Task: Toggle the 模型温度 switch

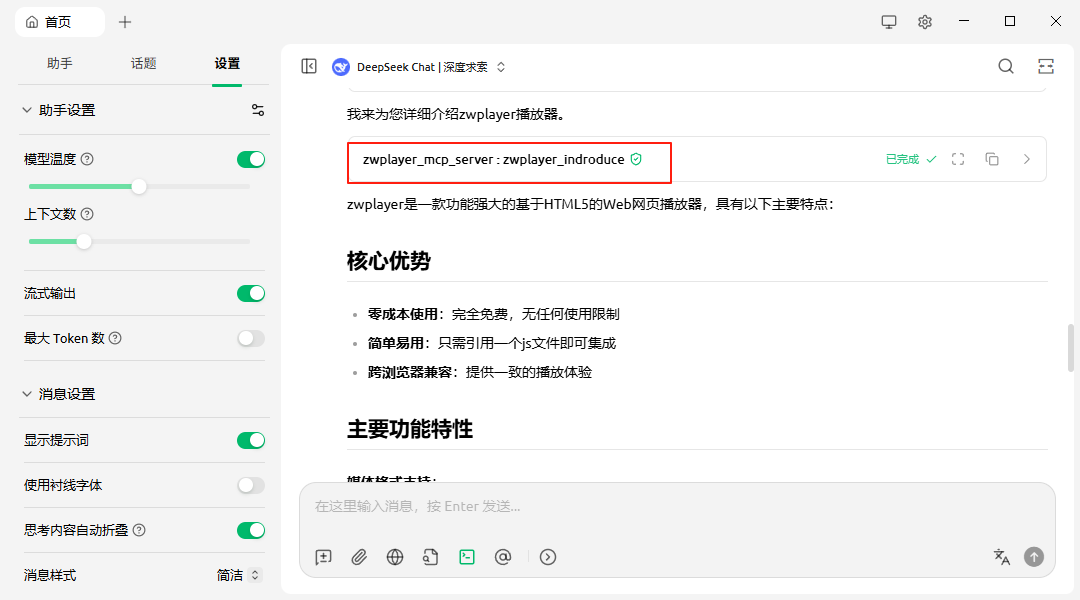Action: tap(251, 159)
